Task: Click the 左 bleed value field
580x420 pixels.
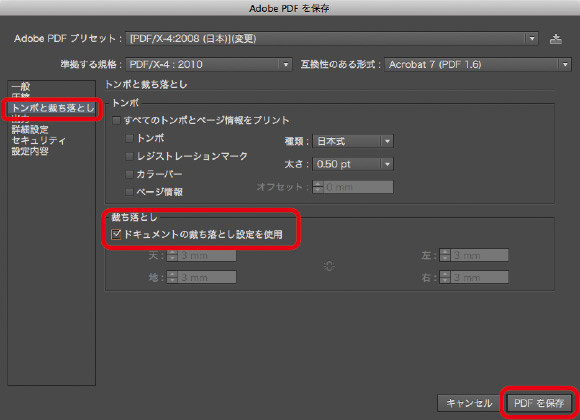Action: pyautogui.click(x=479, y=255)
